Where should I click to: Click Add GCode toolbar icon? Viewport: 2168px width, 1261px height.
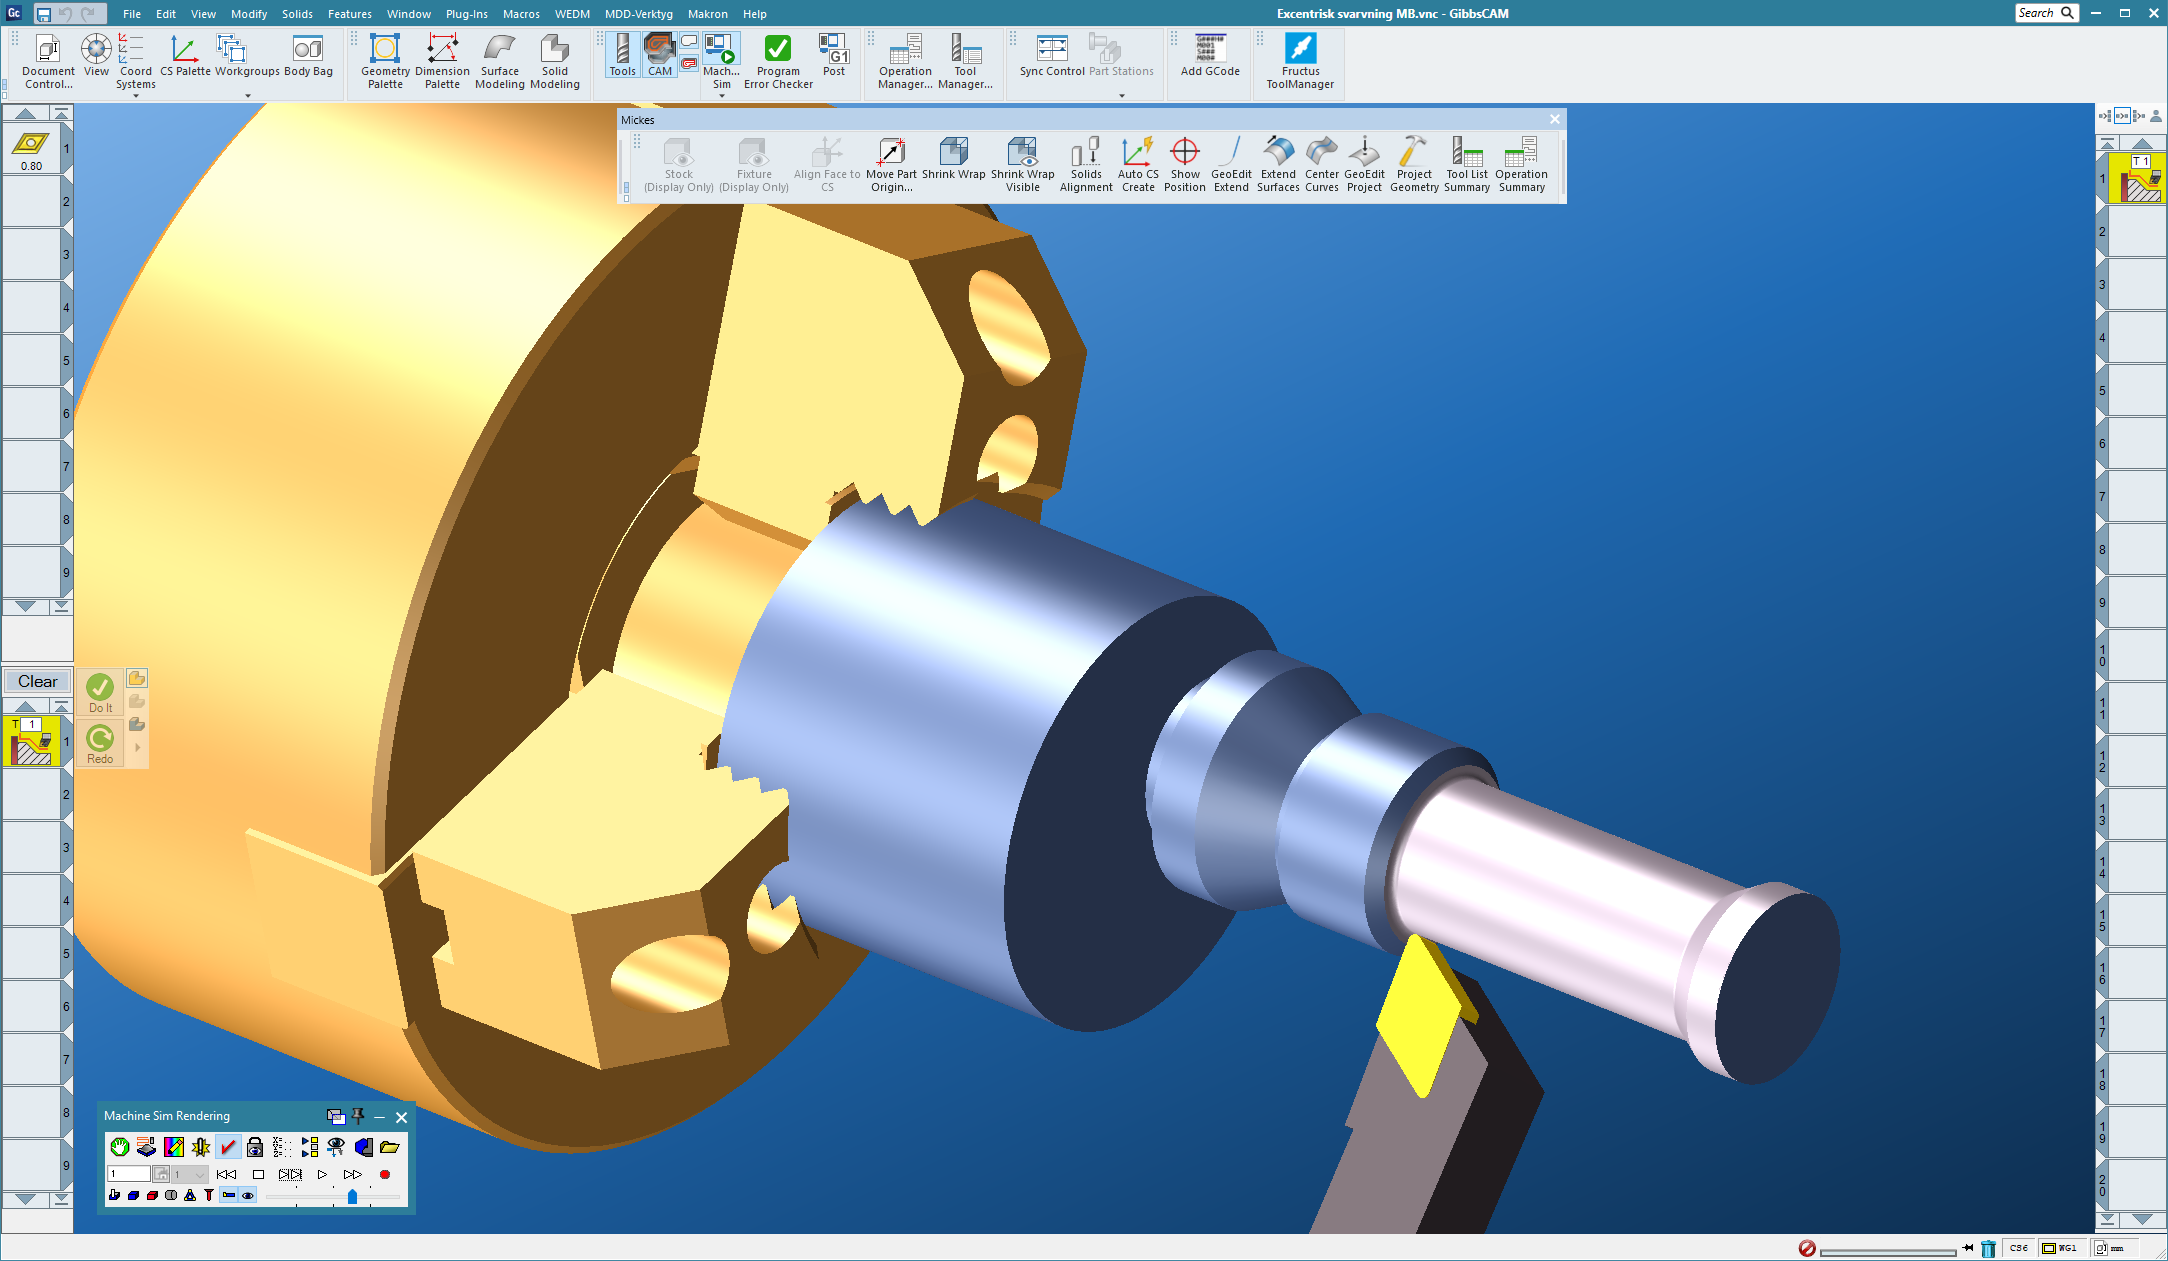1210,56
